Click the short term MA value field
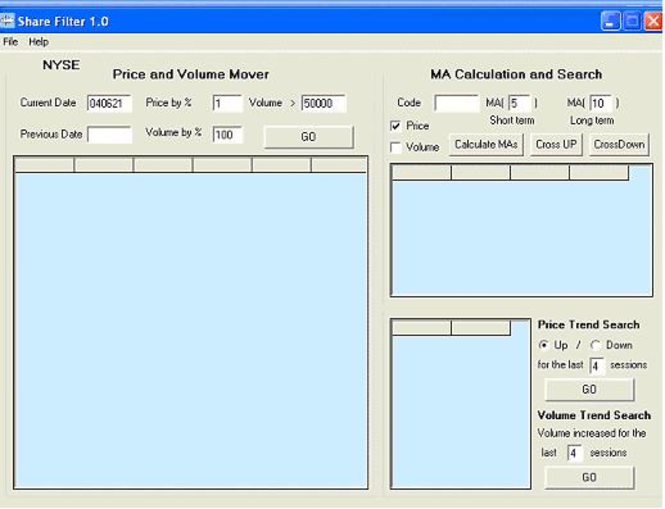665x509 pixels. click(520, 103)
